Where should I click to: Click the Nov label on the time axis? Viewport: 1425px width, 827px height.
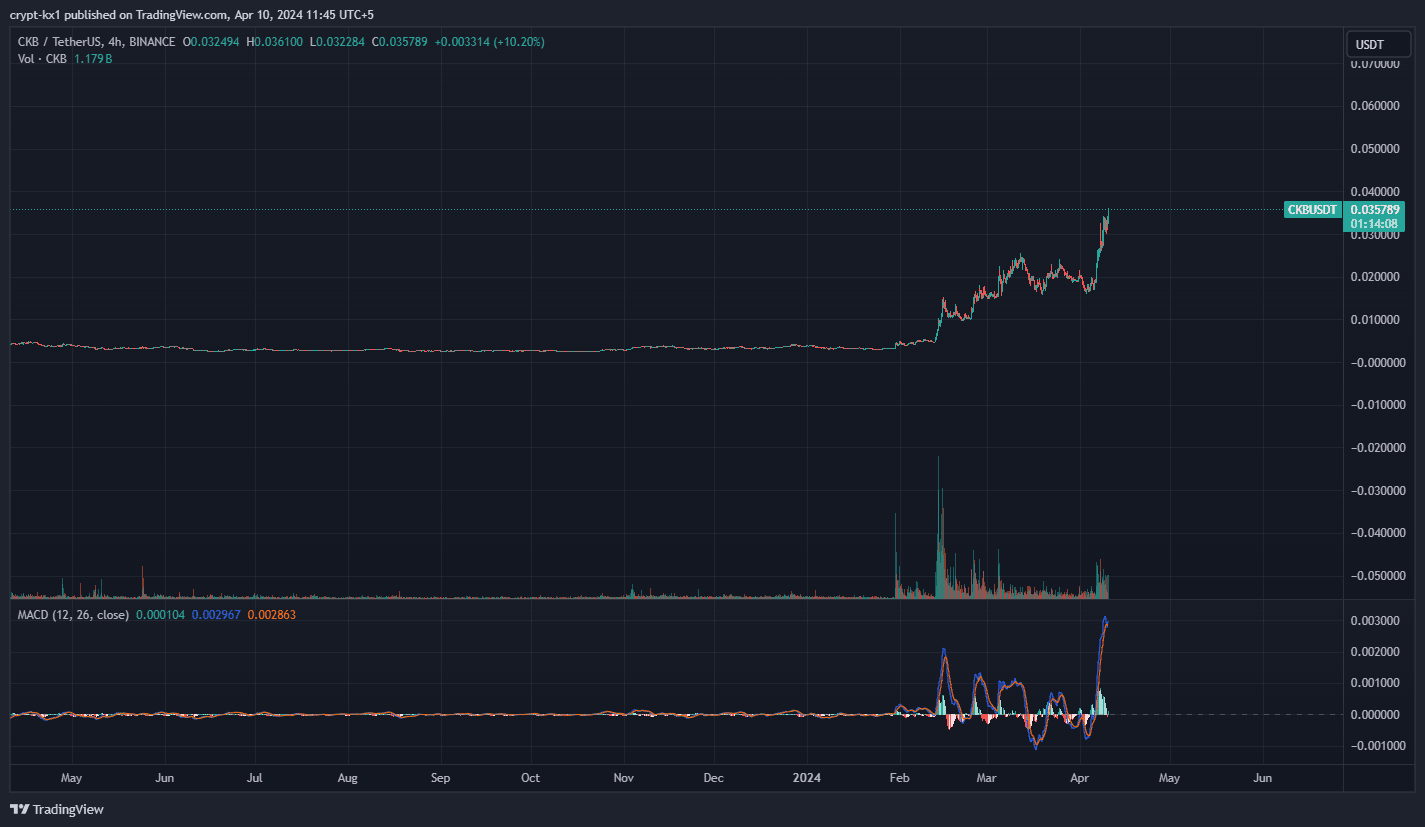(624, 777)
